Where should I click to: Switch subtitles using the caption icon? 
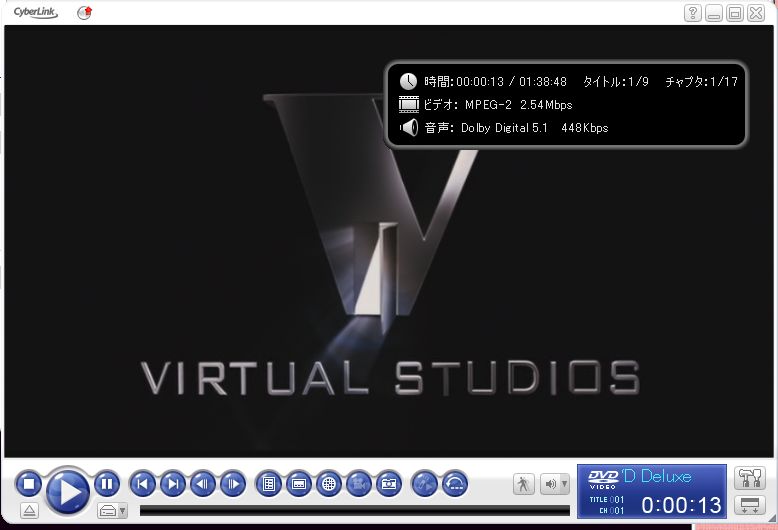pos(299,484)
